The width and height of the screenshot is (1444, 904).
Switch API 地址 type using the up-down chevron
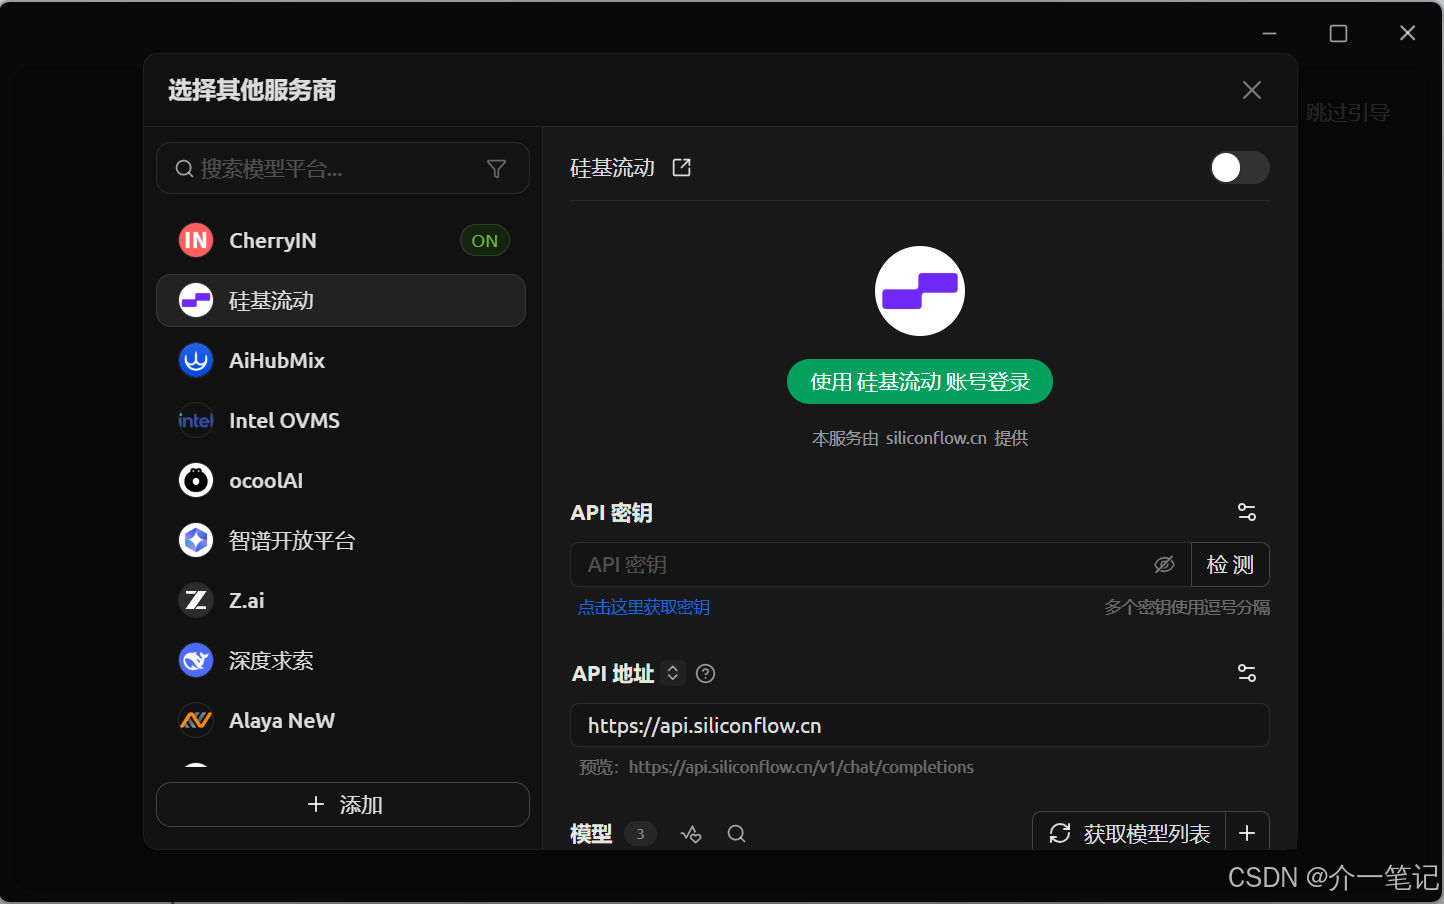(x=673, y=673)
